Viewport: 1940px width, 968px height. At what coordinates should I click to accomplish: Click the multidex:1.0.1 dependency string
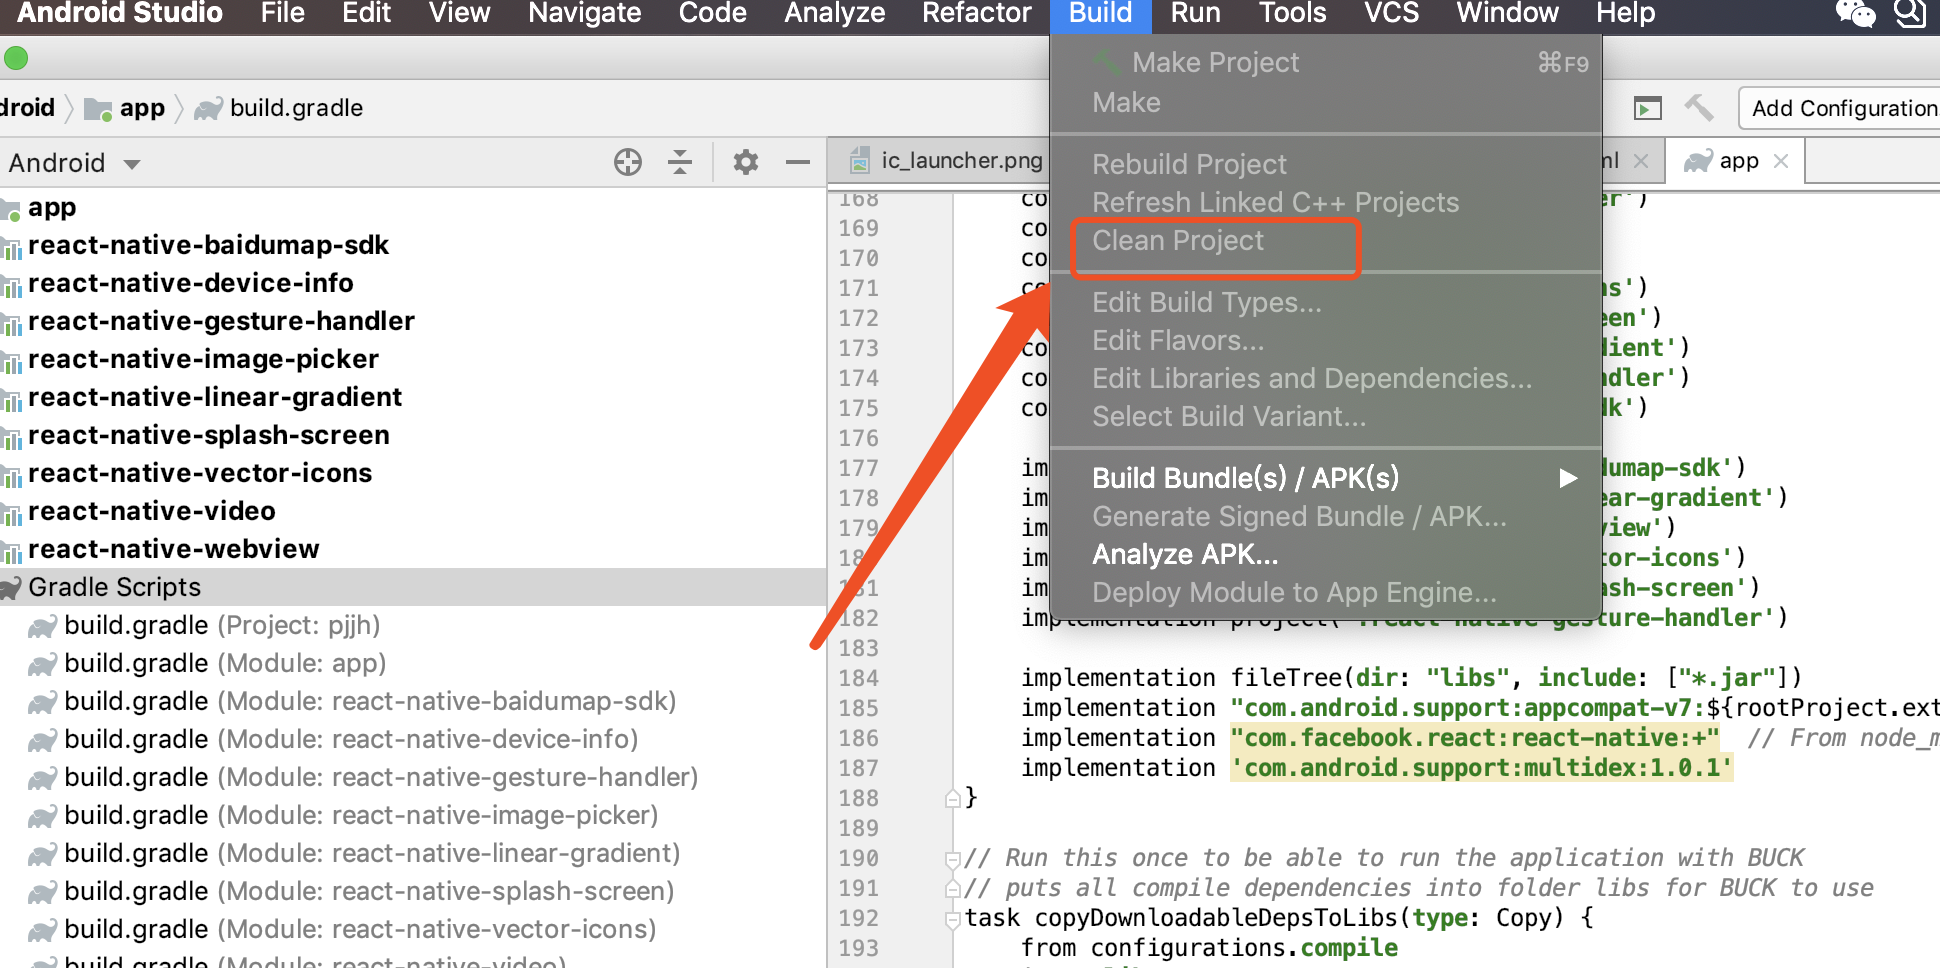pyautogui.click(x=1481, y=768)
